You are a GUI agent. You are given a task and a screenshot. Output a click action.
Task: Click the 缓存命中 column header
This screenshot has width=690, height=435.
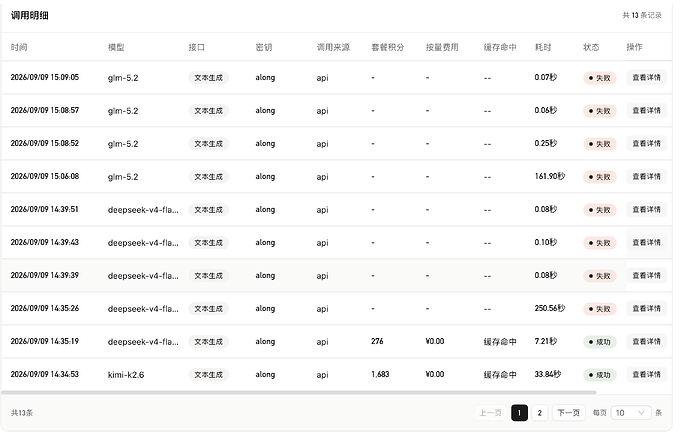(x=500, y=47)
